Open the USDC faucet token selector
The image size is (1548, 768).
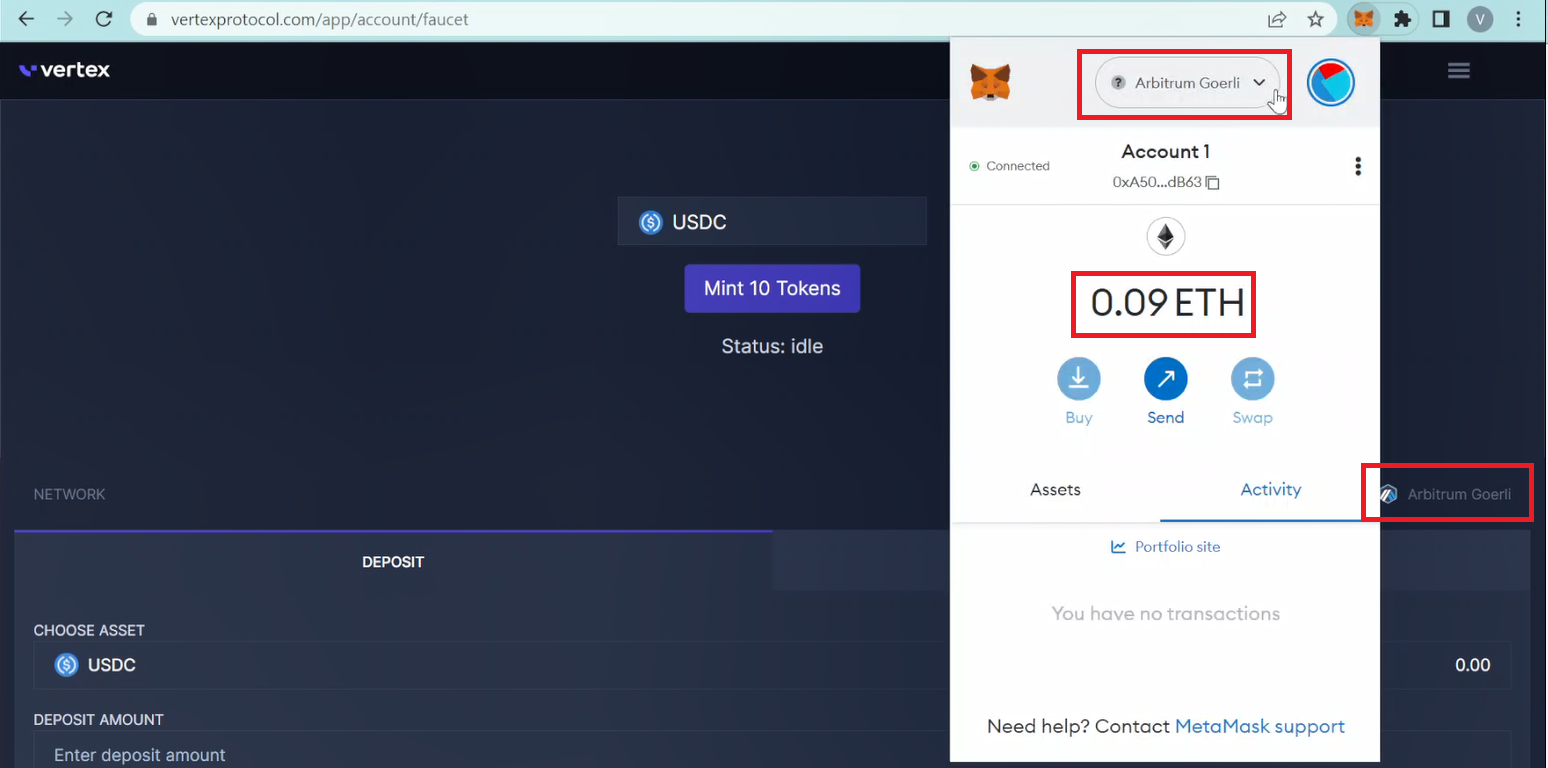tap(772, 221)
